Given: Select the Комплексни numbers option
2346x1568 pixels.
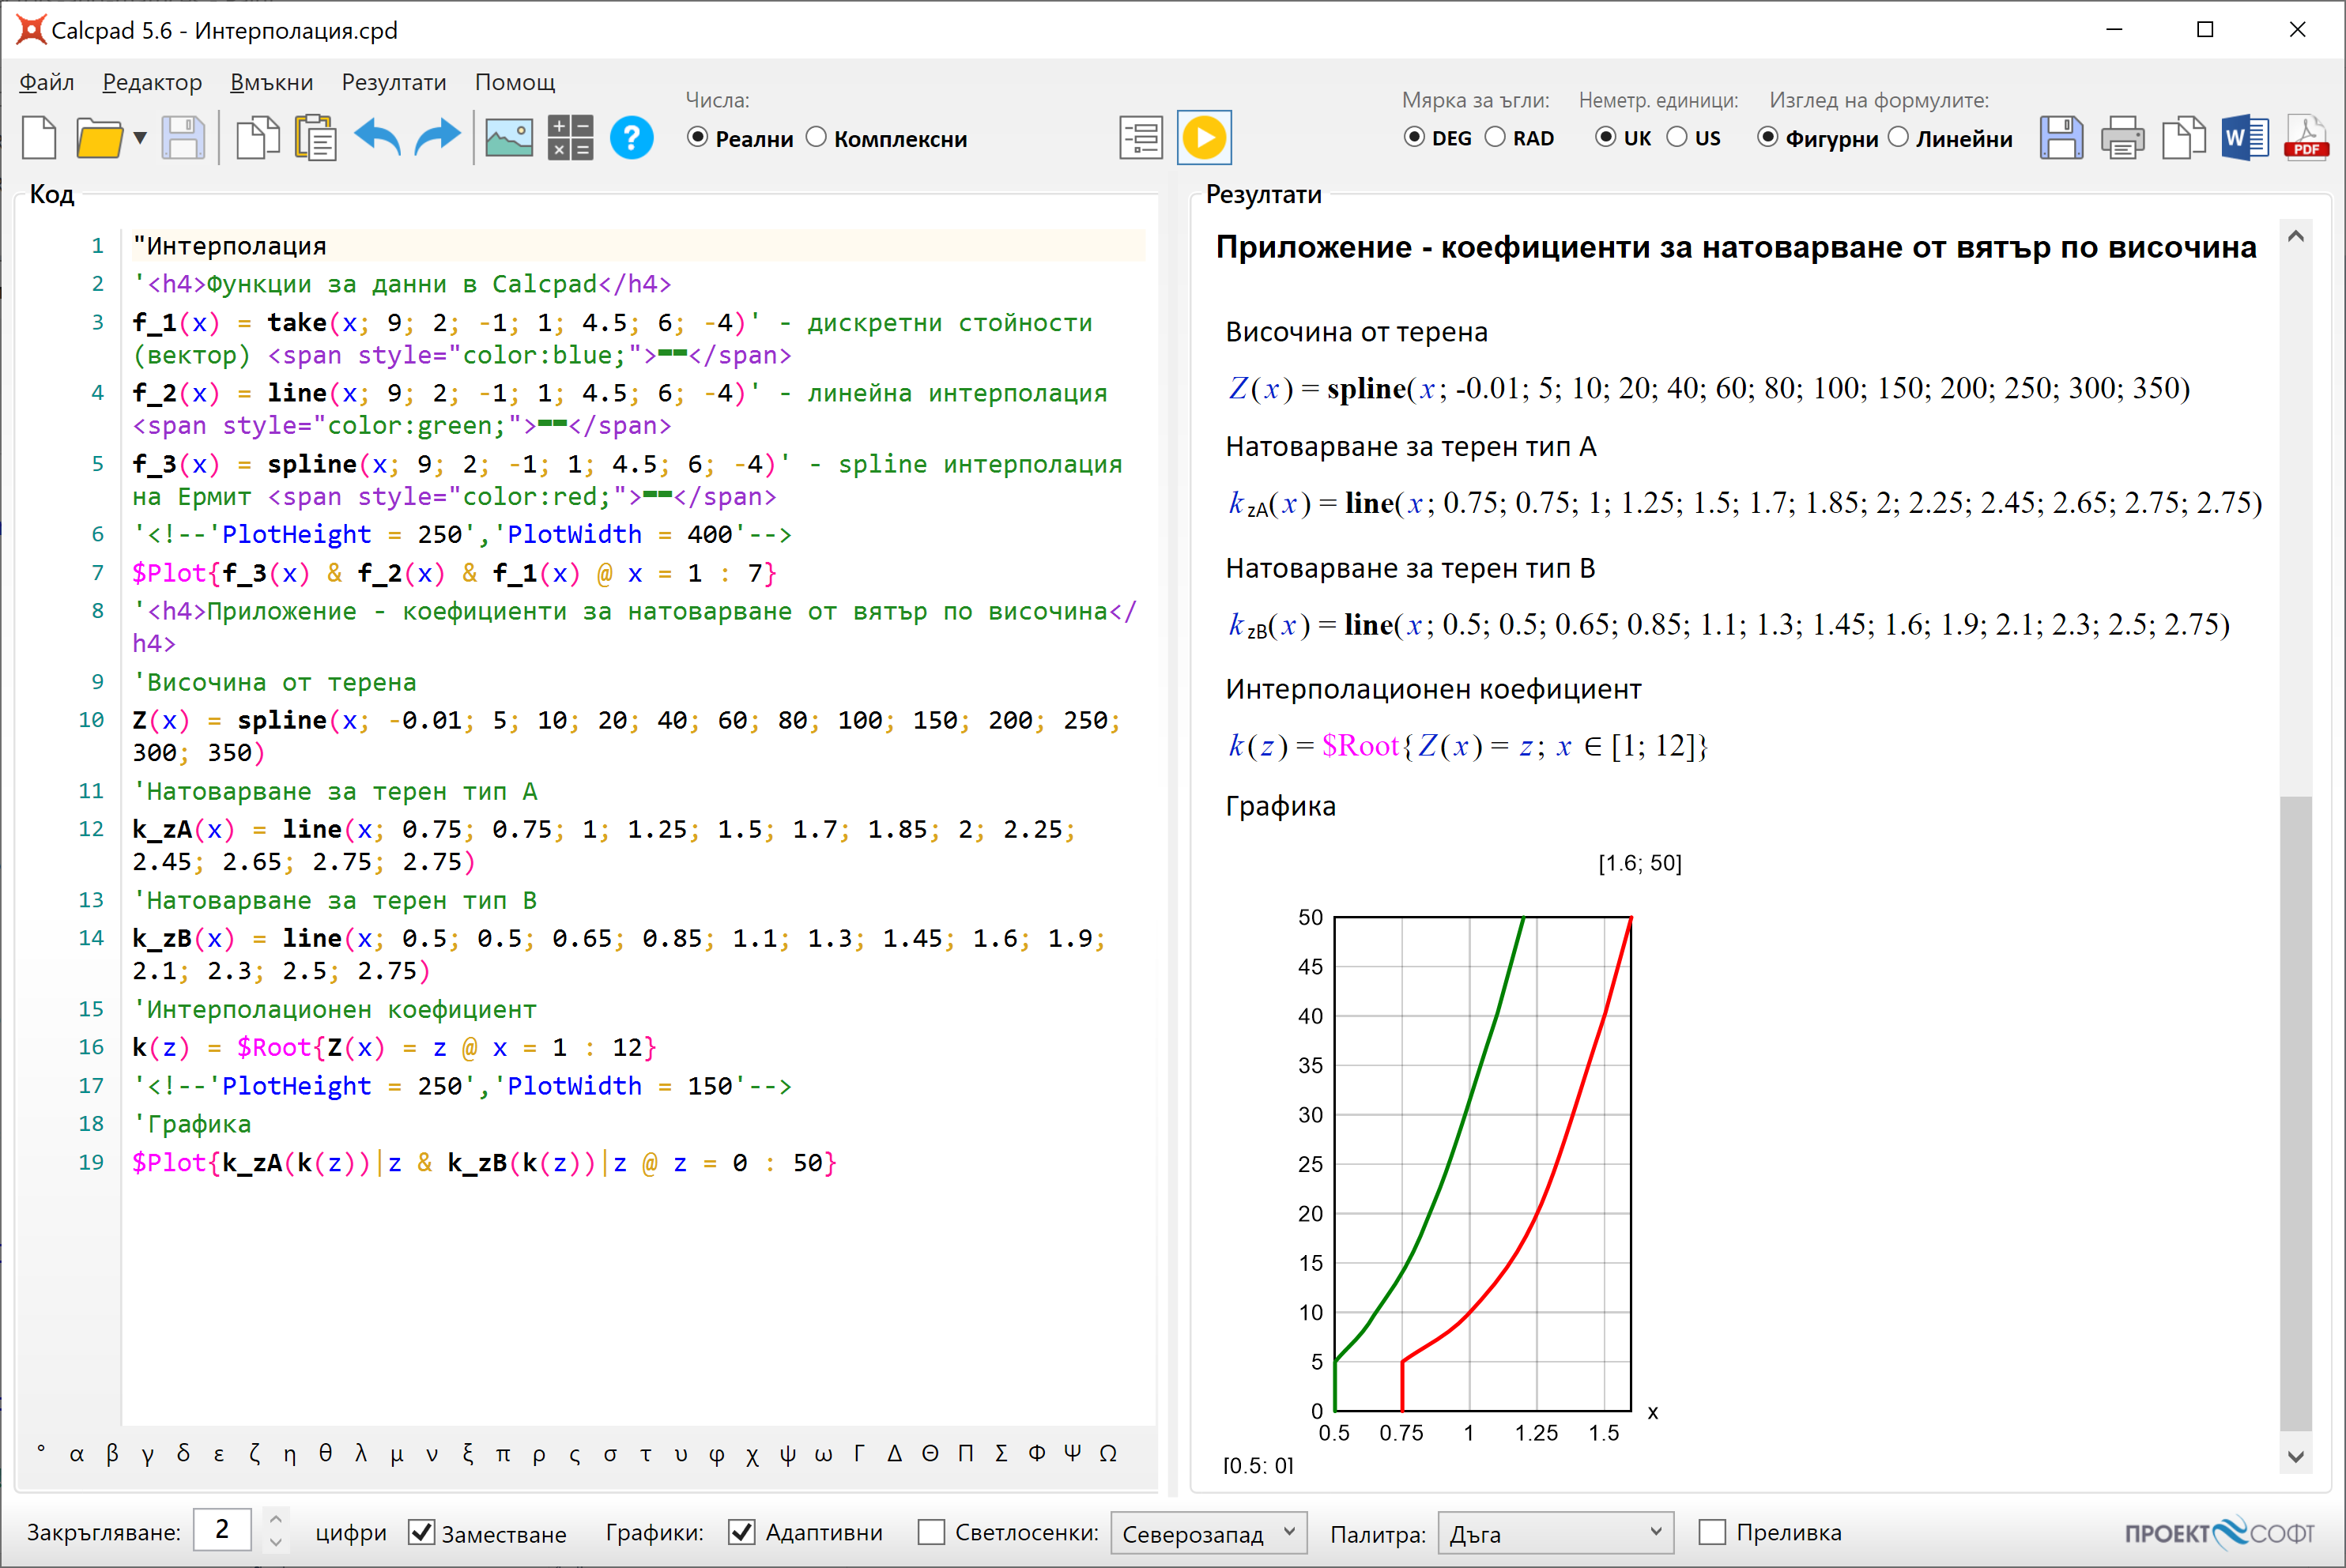Looking at the screenshot, I should [886, 138].
